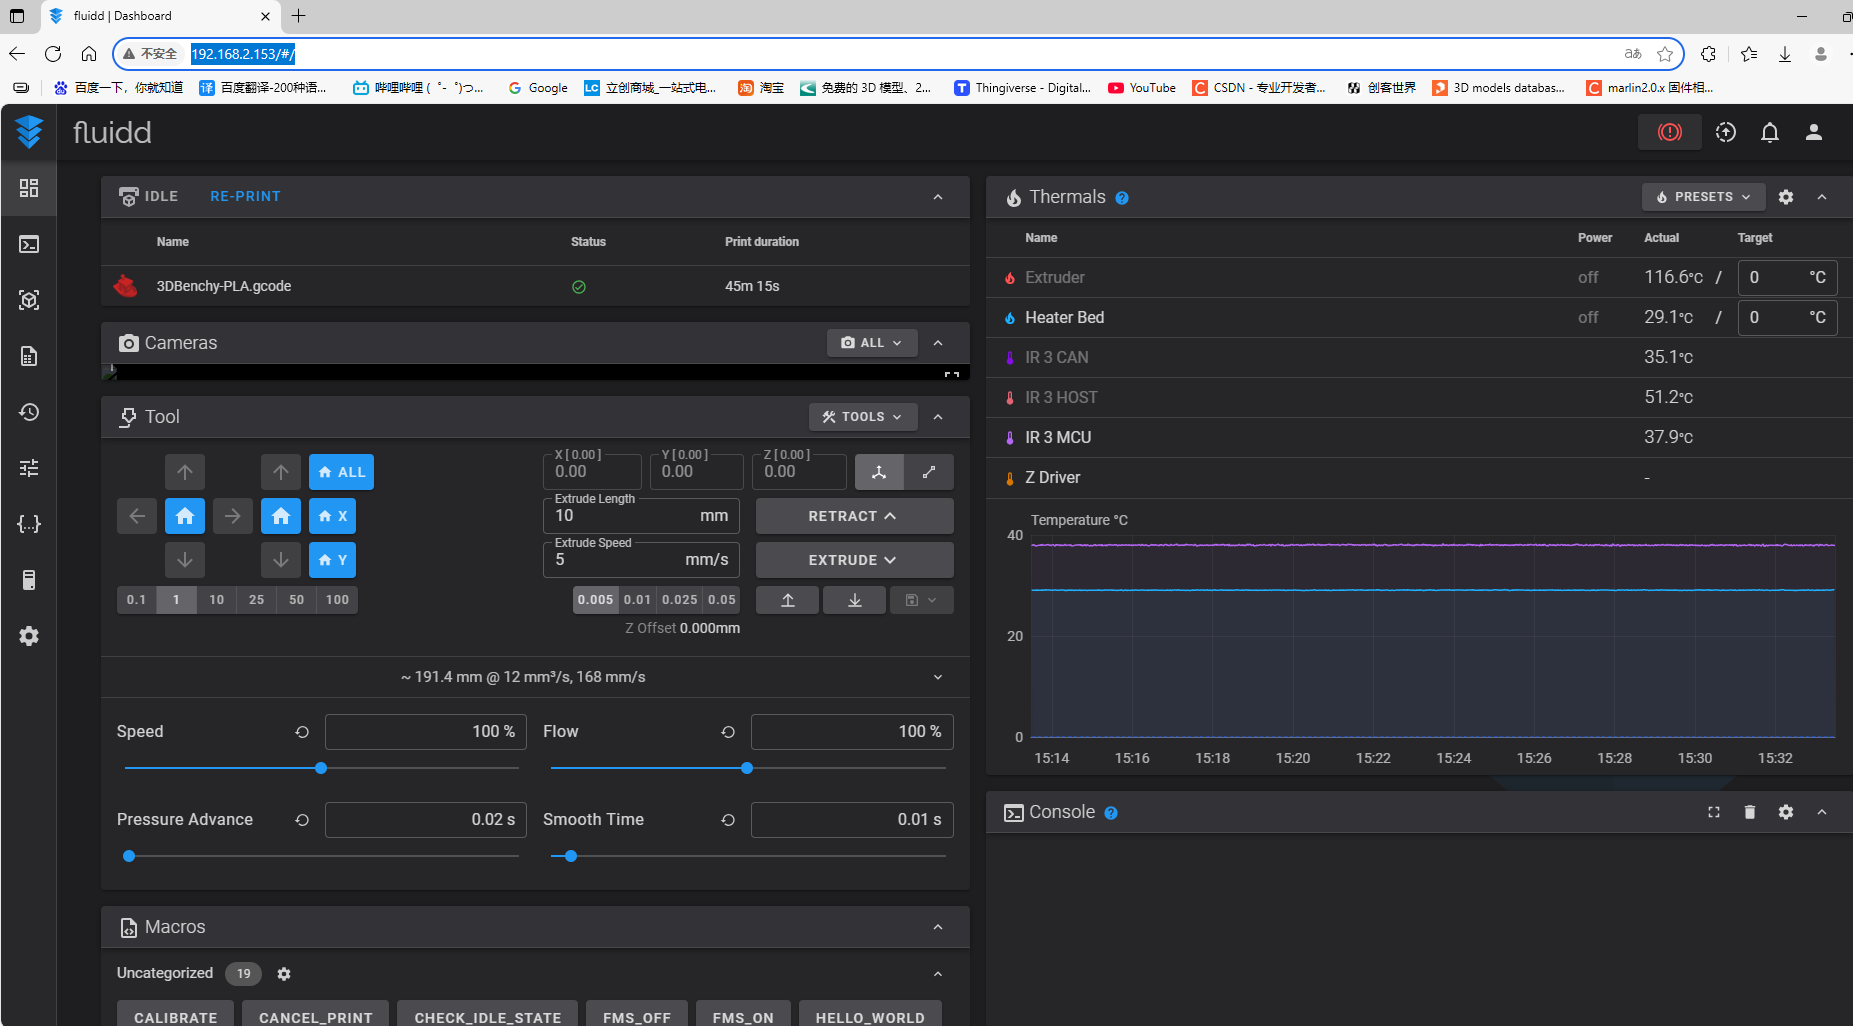Click the Flow slider handle
The width and height of the screenshot is (1853, 1026).
[747, 768]
